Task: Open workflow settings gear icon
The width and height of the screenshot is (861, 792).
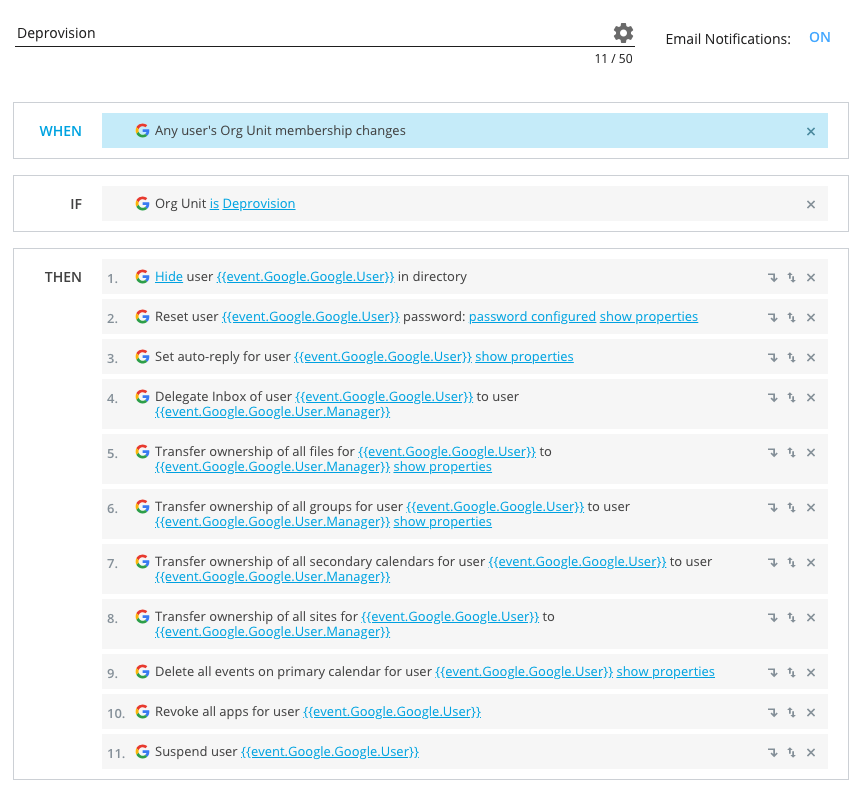Action: 623,33
